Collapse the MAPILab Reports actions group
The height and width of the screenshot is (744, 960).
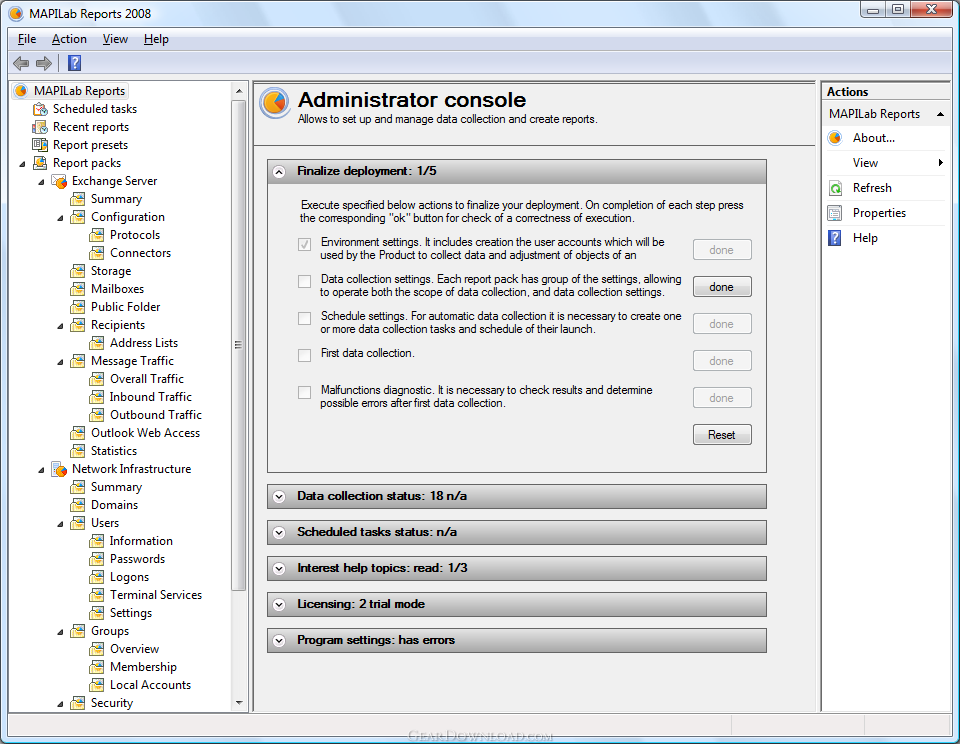tap(940, 115)
